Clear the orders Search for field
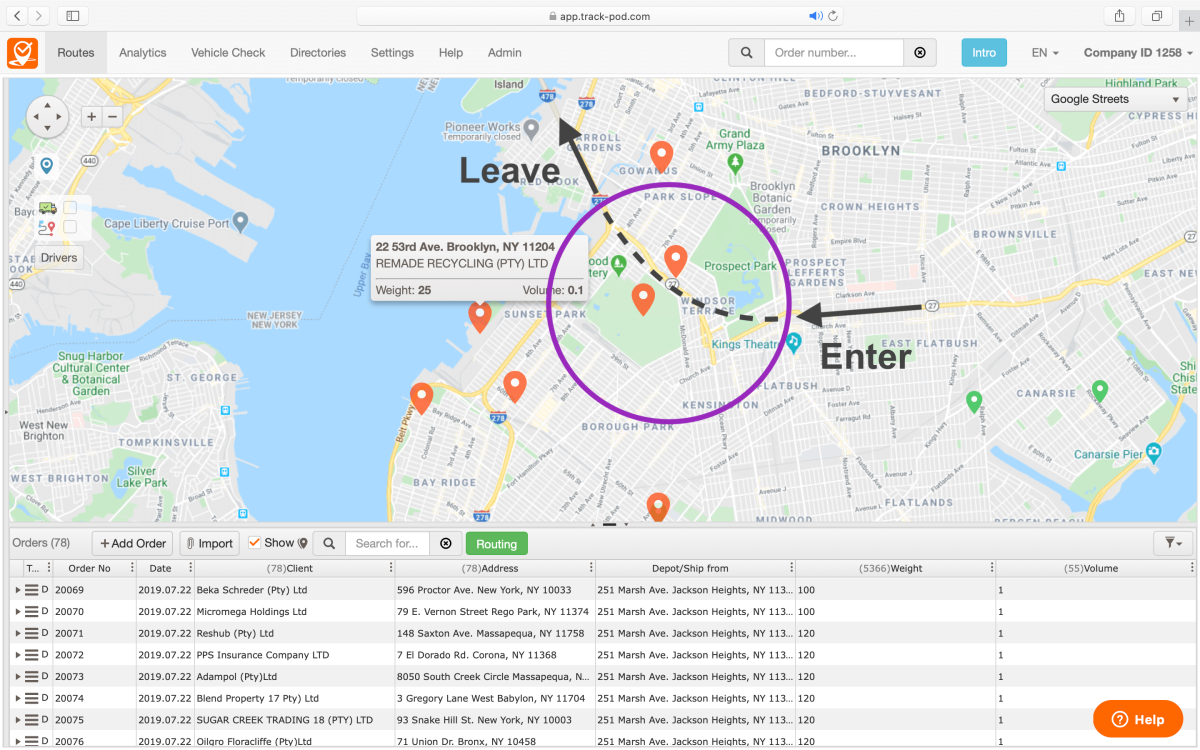The height and width of the screenshot is (750, 1200). pyautogui.click(x=445, y=544)
